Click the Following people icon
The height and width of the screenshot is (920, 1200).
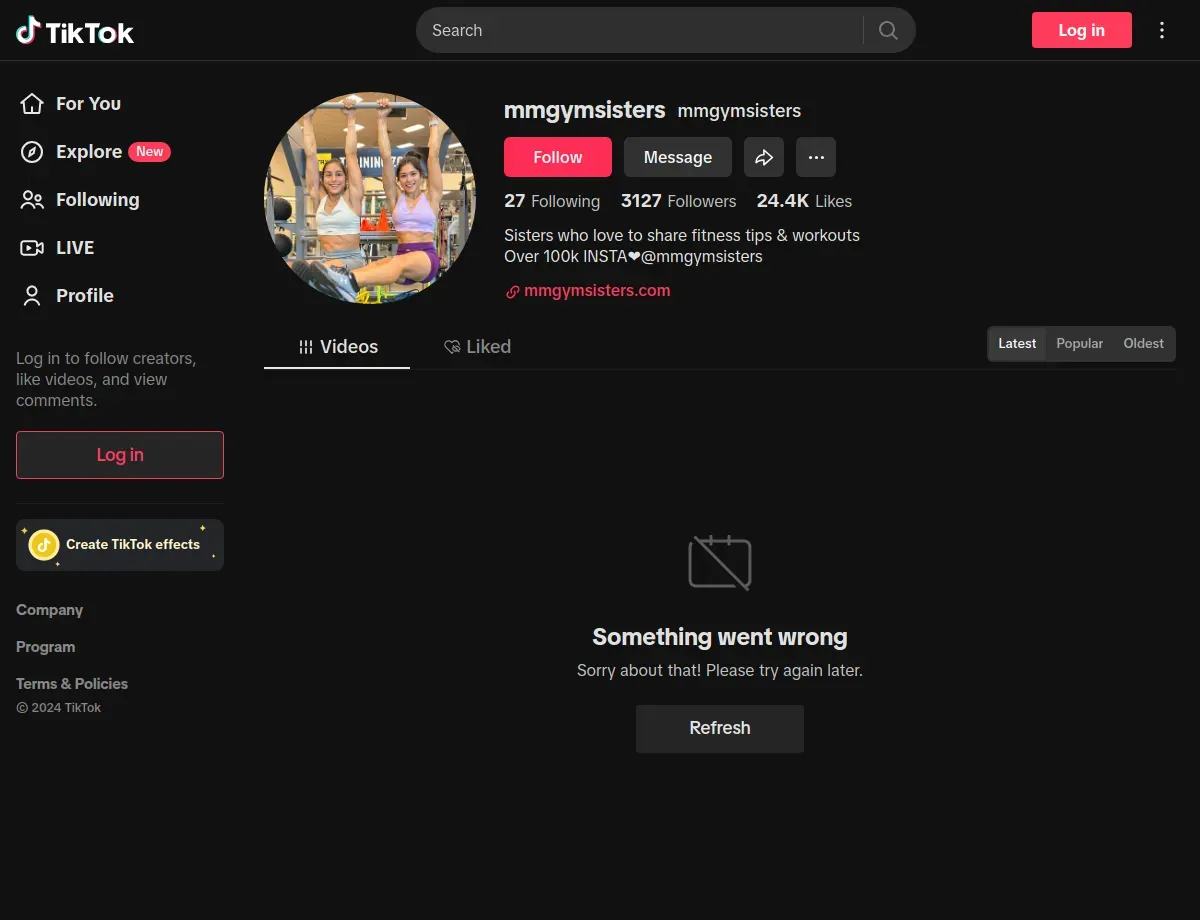point(32,200)
